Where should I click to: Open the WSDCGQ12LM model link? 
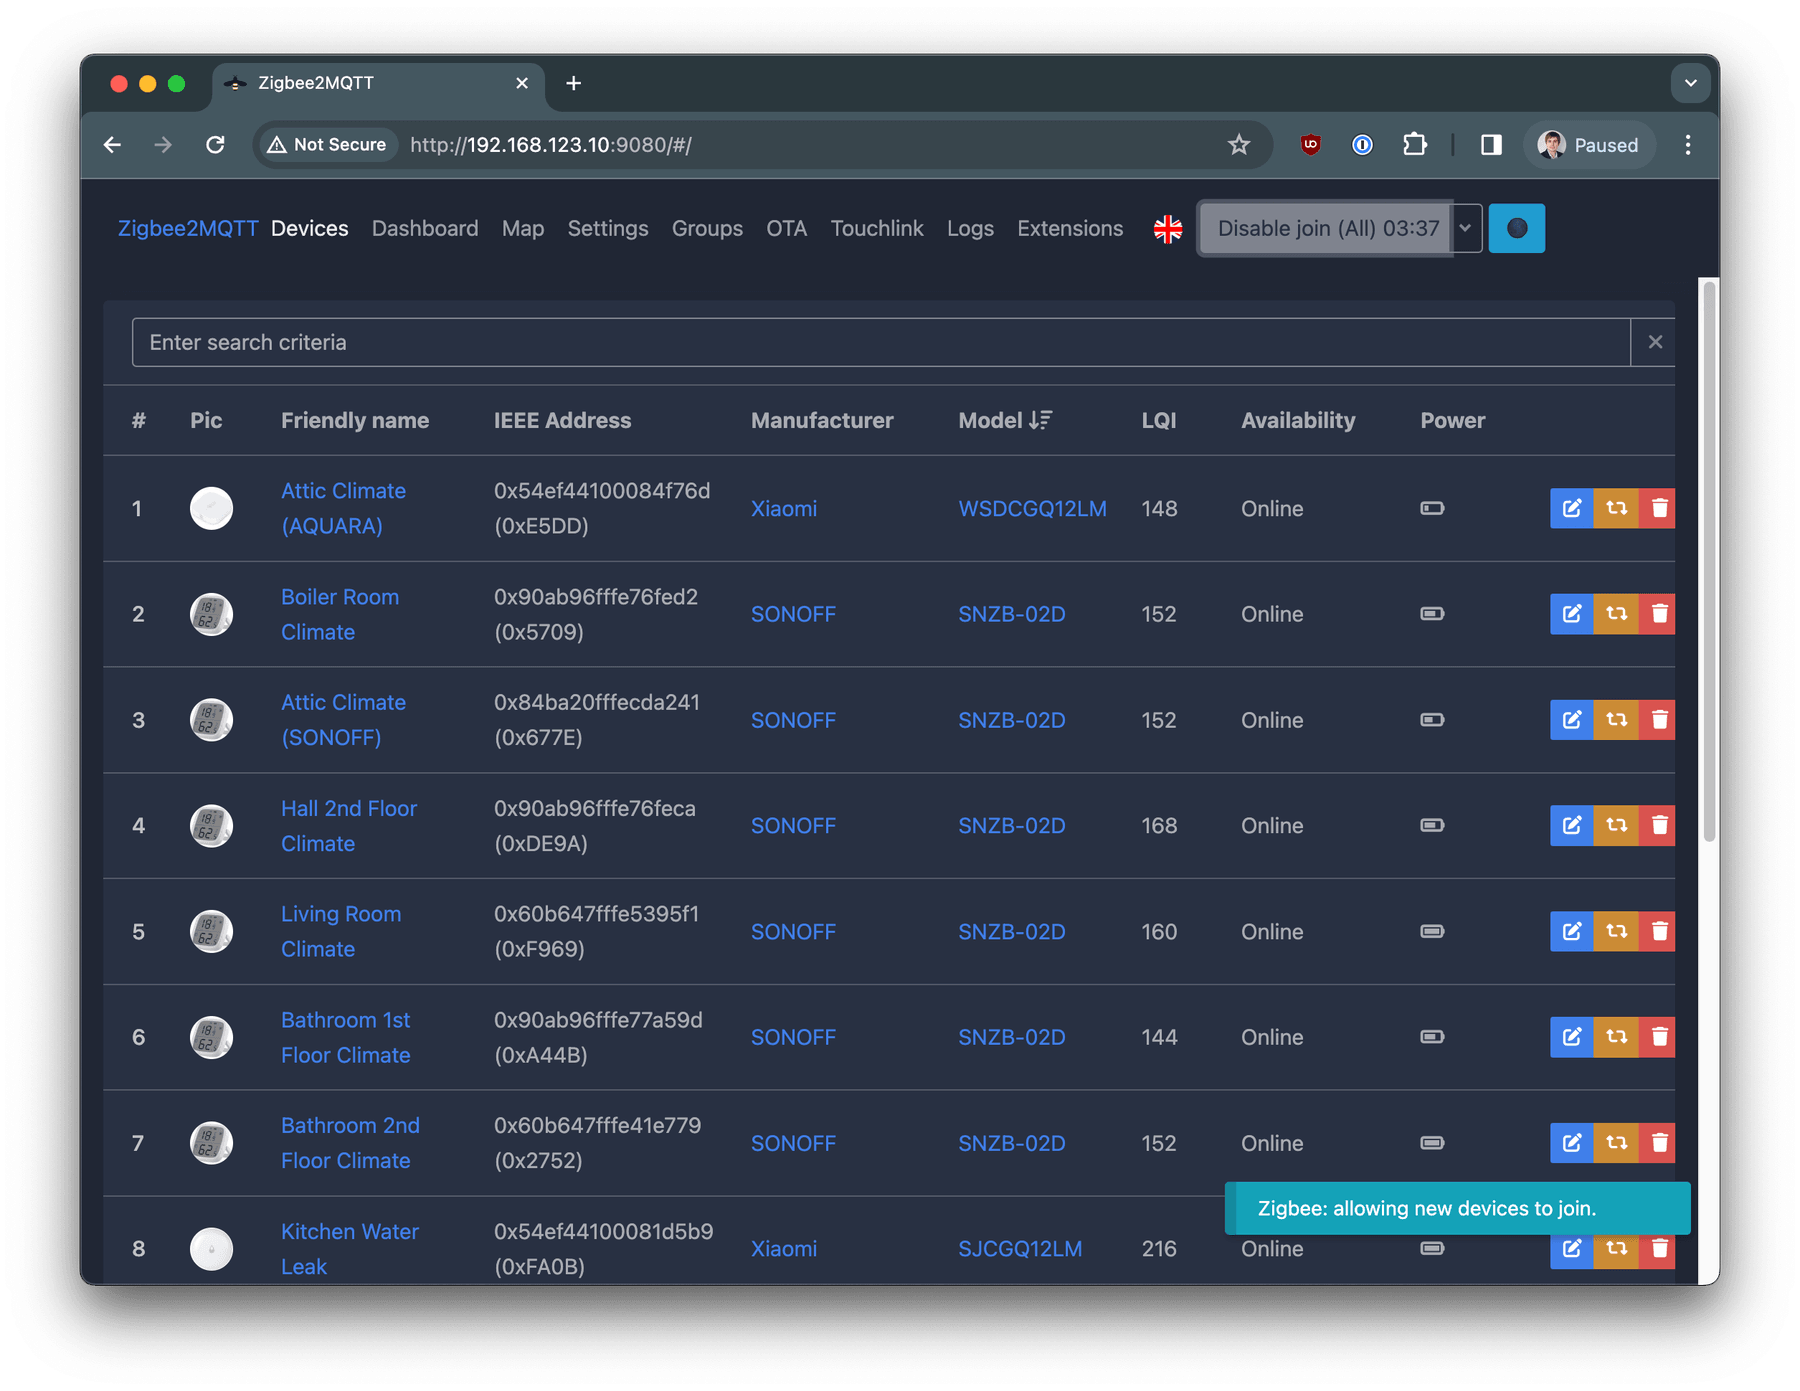click(1032, 508)
